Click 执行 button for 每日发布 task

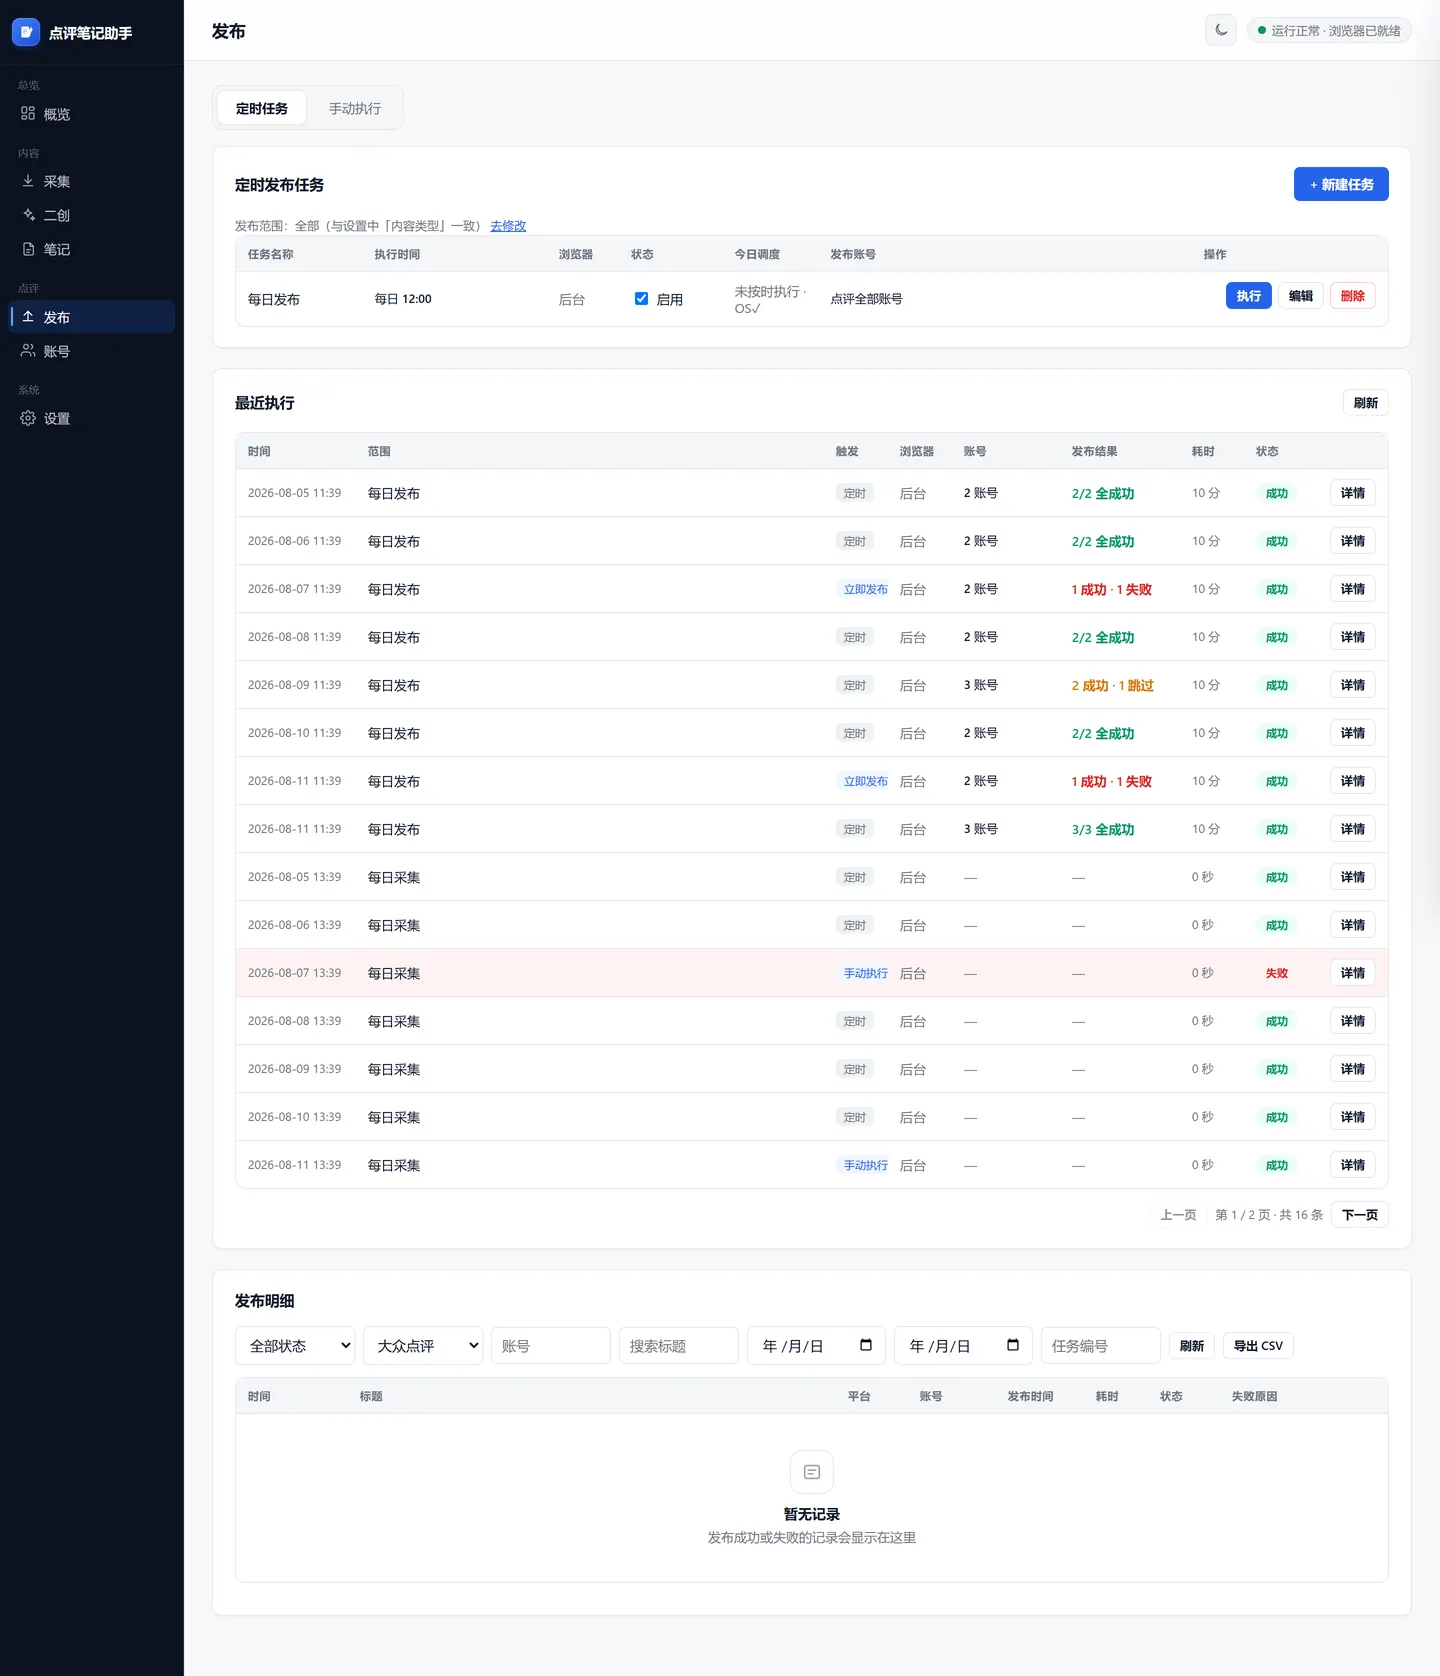(x=1248, y=296)
